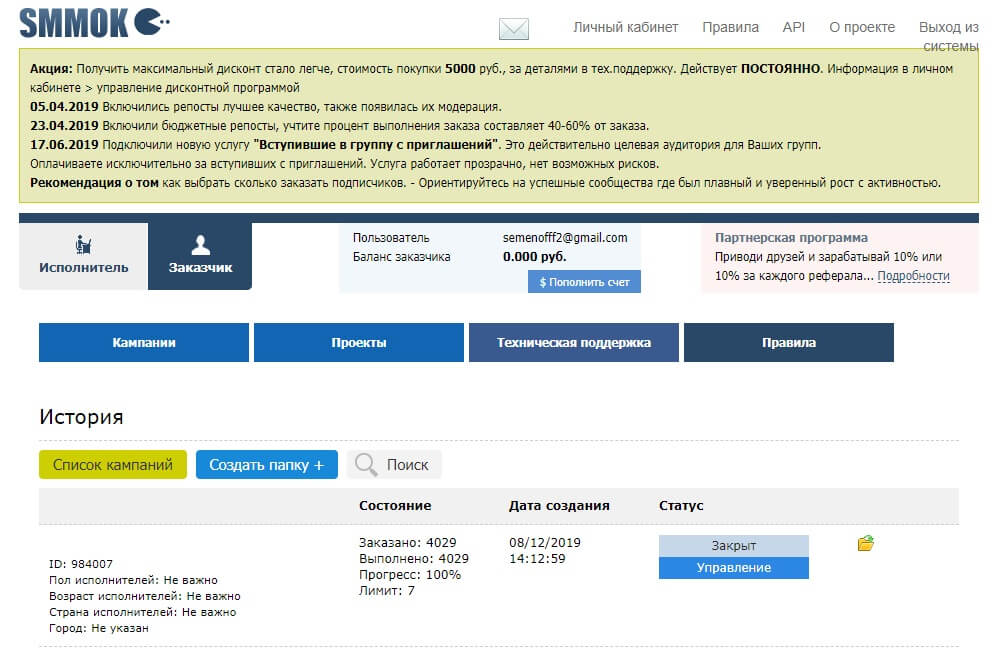Click the magnifier search icon
The height and width of the screenshot is (668, 998).
click(366, 464)
